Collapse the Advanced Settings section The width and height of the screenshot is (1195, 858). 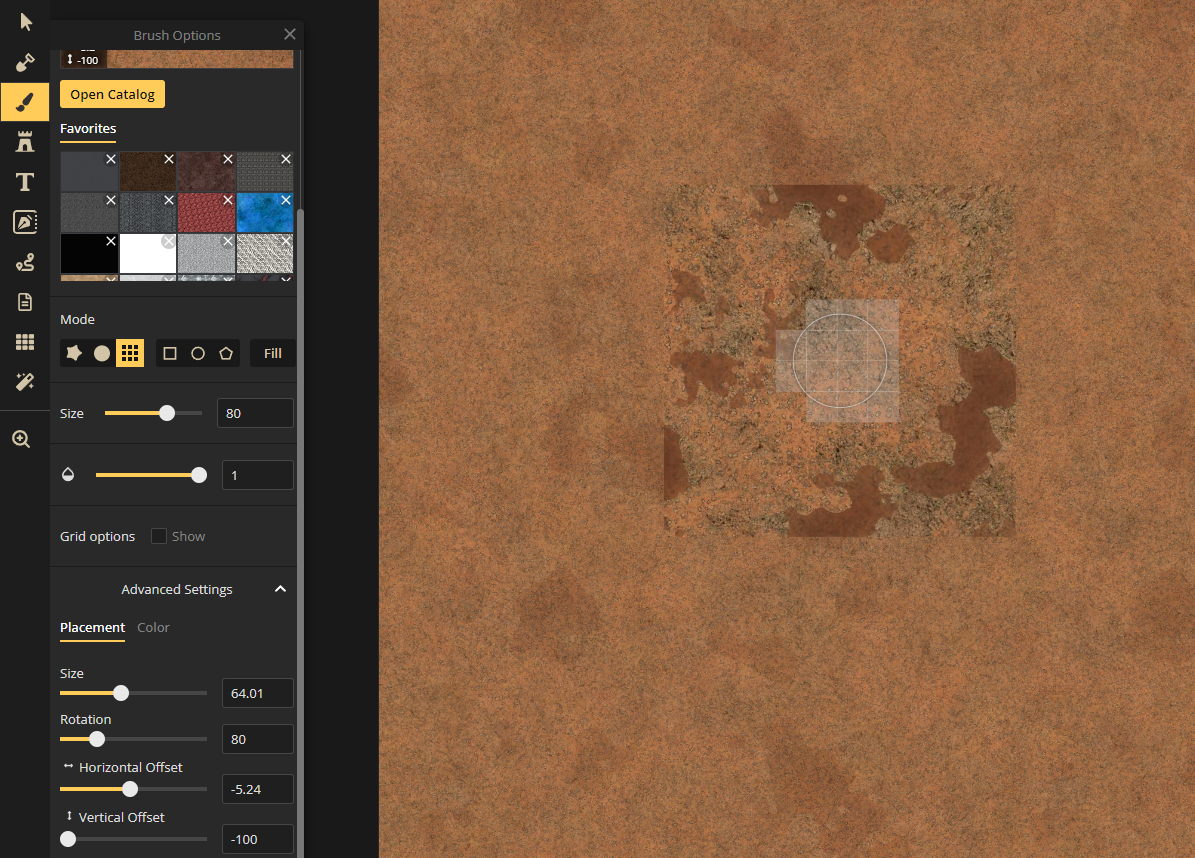coord(281,588)
